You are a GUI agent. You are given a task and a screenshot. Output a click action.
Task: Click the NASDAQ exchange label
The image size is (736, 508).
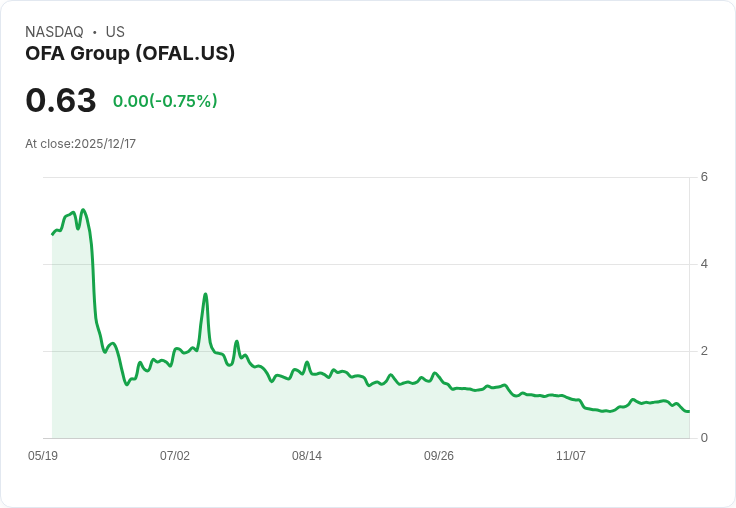(54, 32)
